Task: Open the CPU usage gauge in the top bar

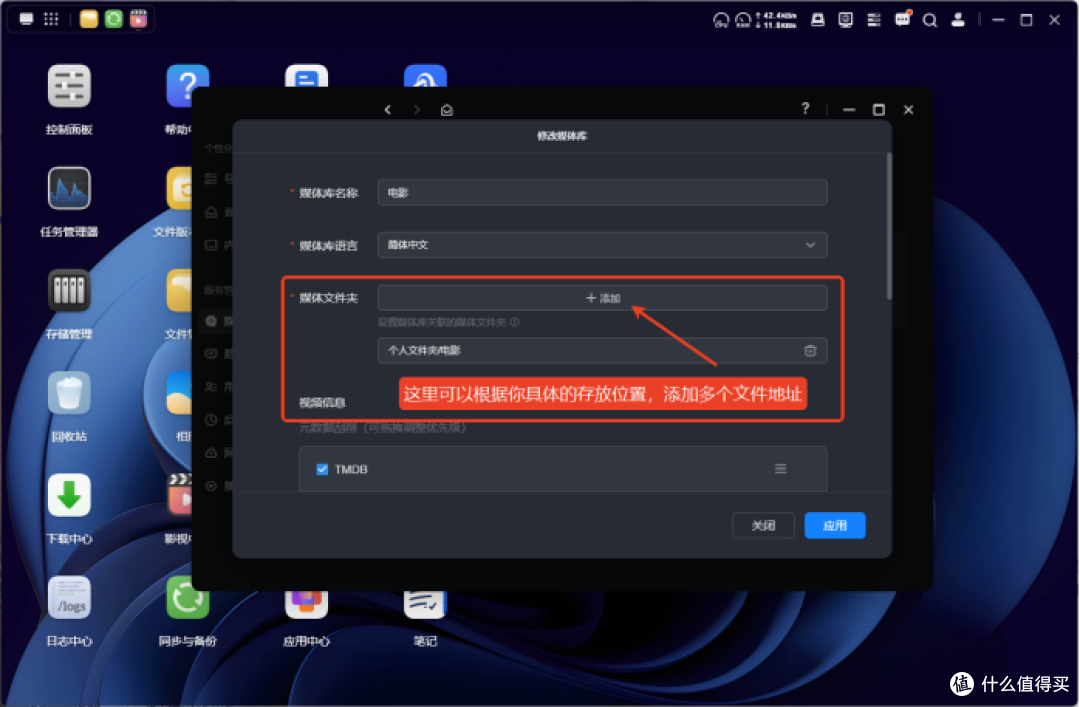Action: [720, 20]
